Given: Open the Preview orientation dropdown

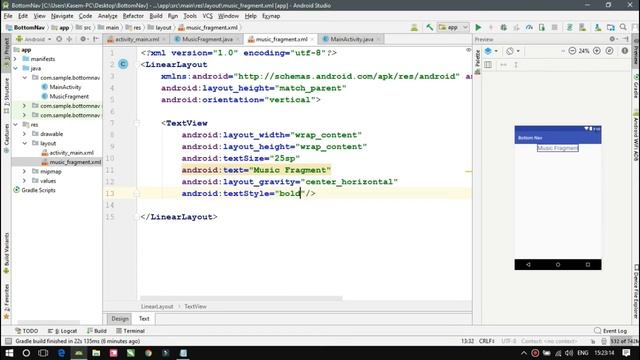Looking at the screenshot, I should [x=513, y=51].
